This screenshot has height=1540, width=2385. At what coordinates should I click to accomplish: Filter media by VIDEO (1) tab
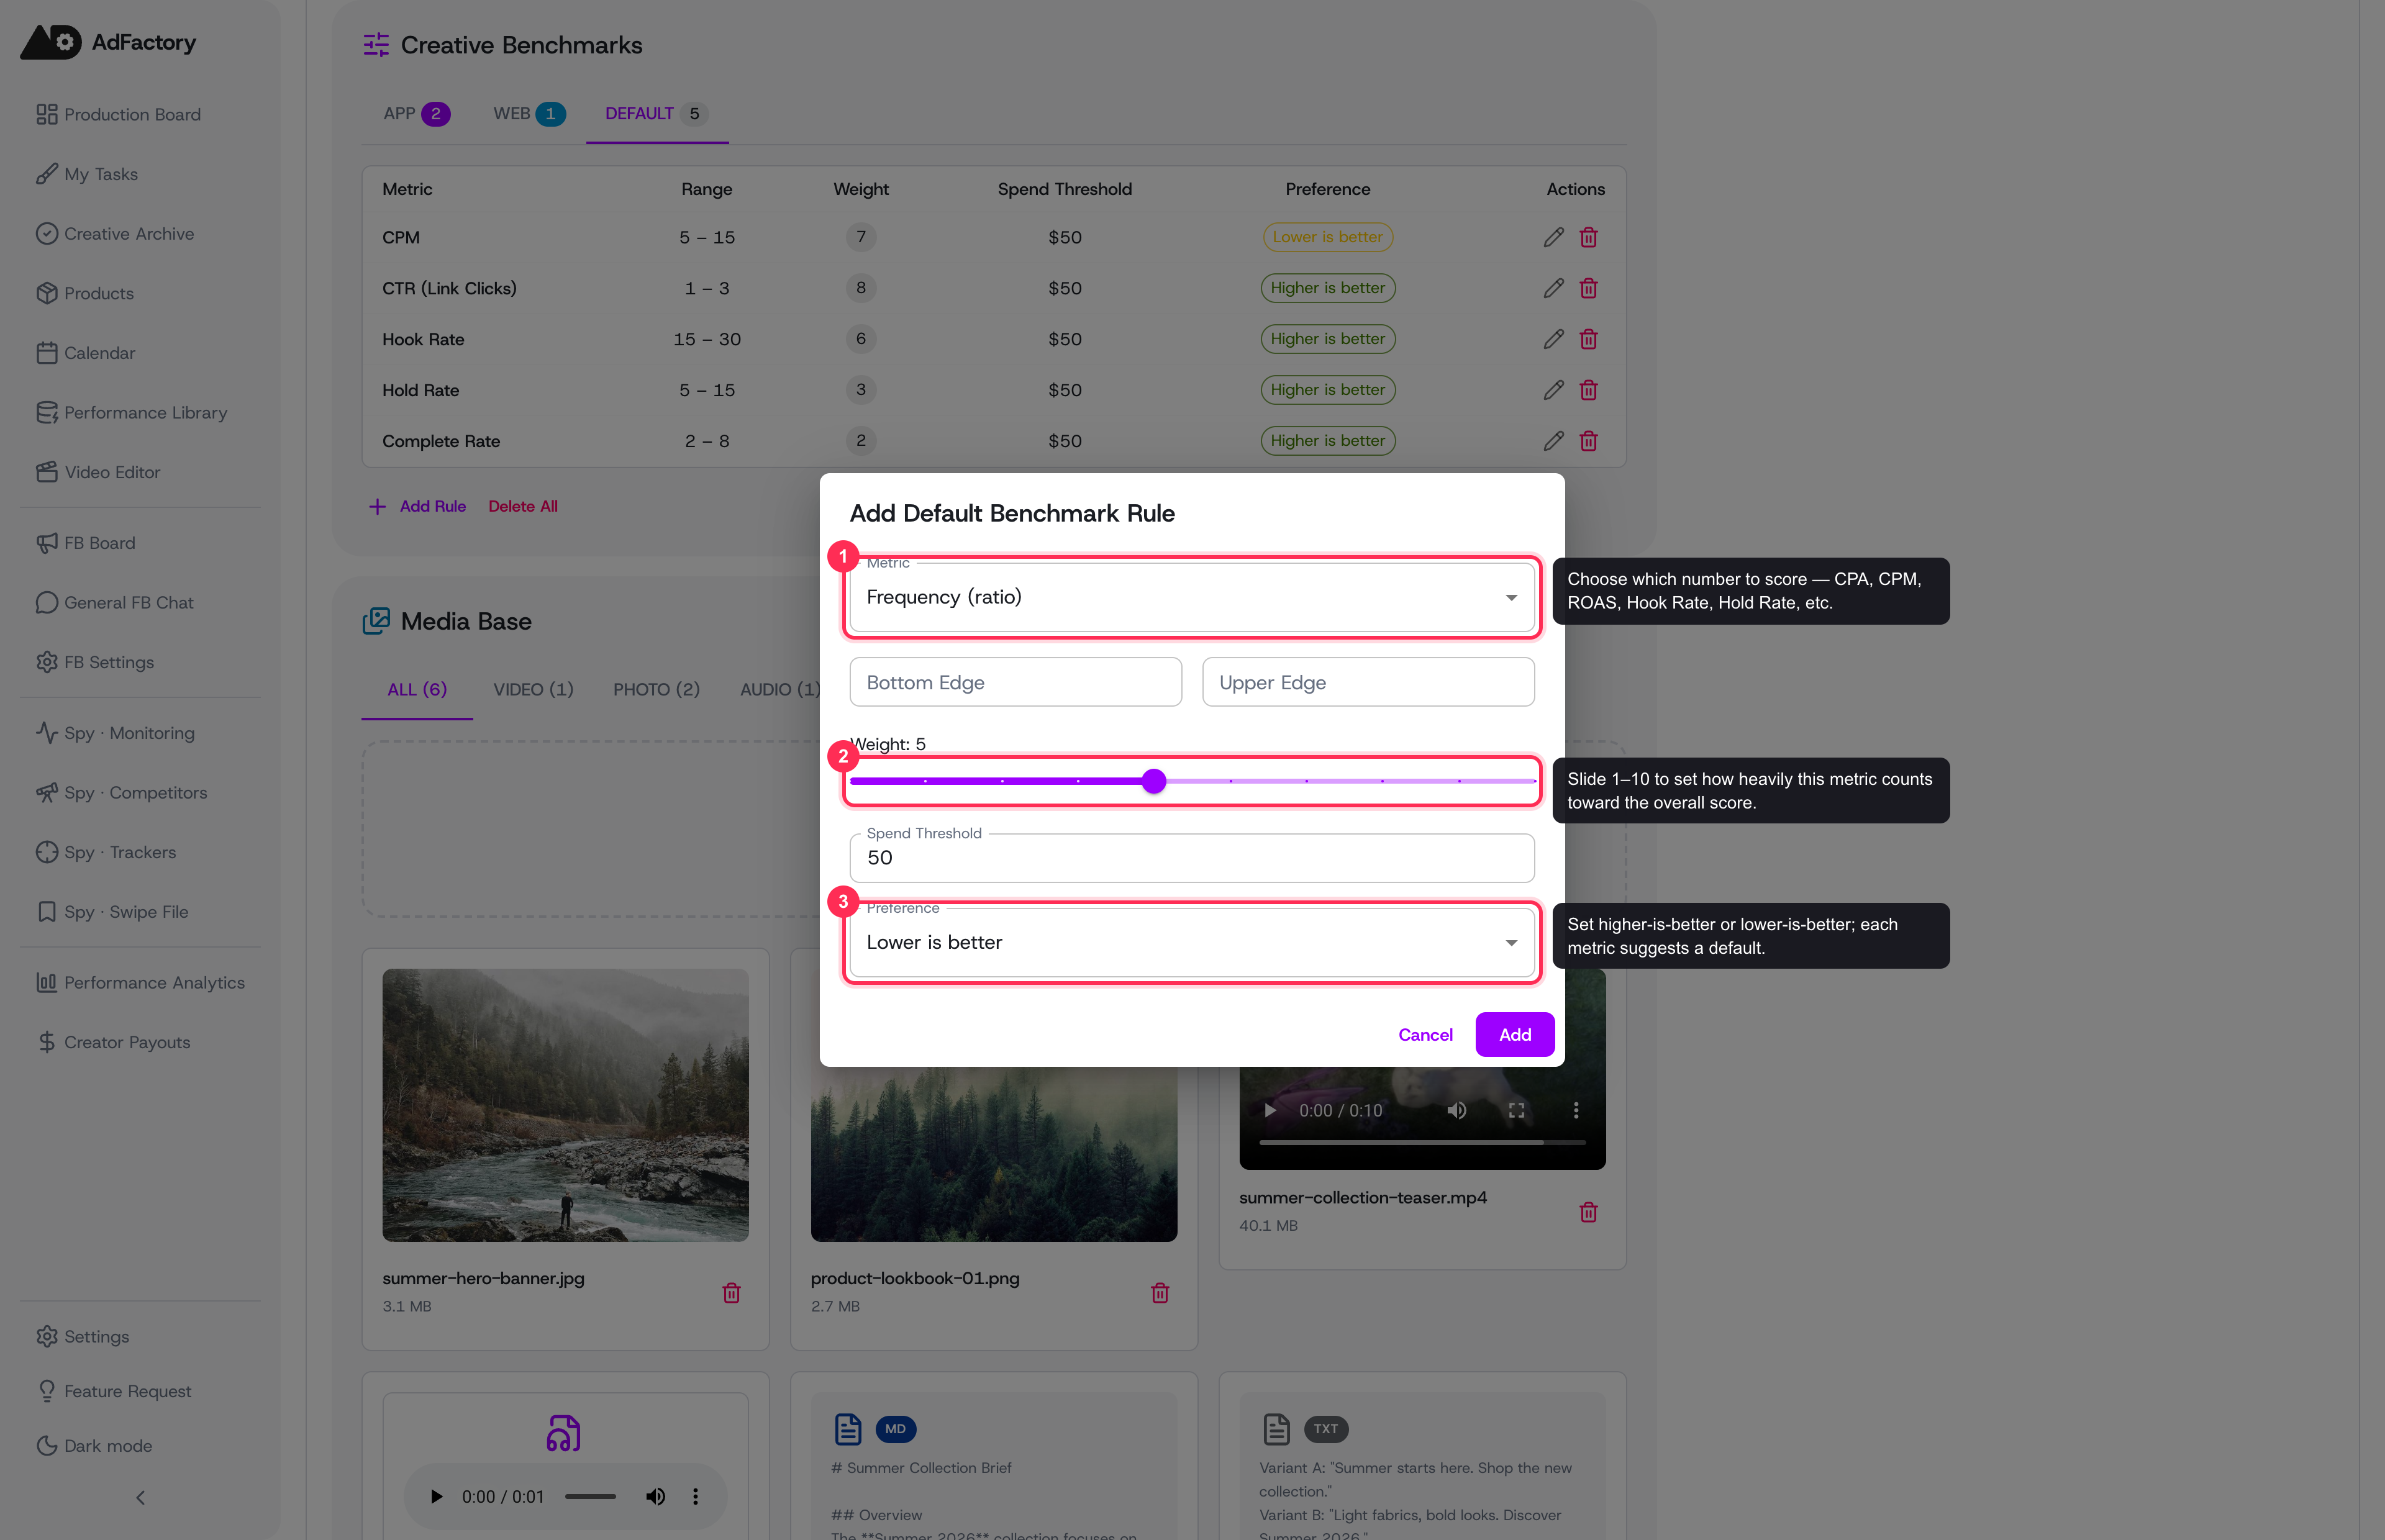[533, 690]
